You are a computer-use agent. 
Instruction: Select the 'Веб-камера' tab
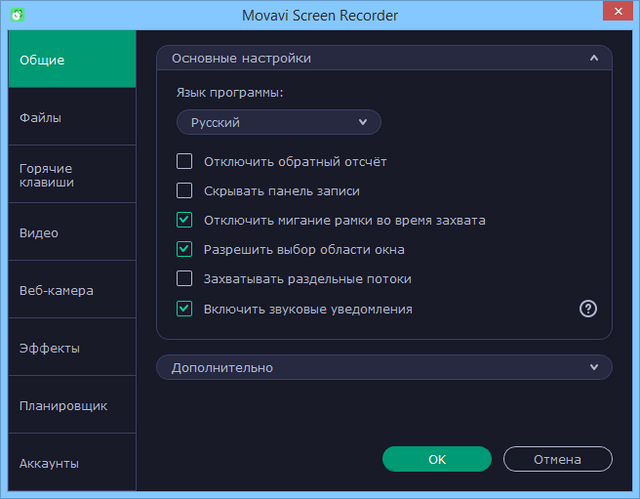click(x=72, y=291)
